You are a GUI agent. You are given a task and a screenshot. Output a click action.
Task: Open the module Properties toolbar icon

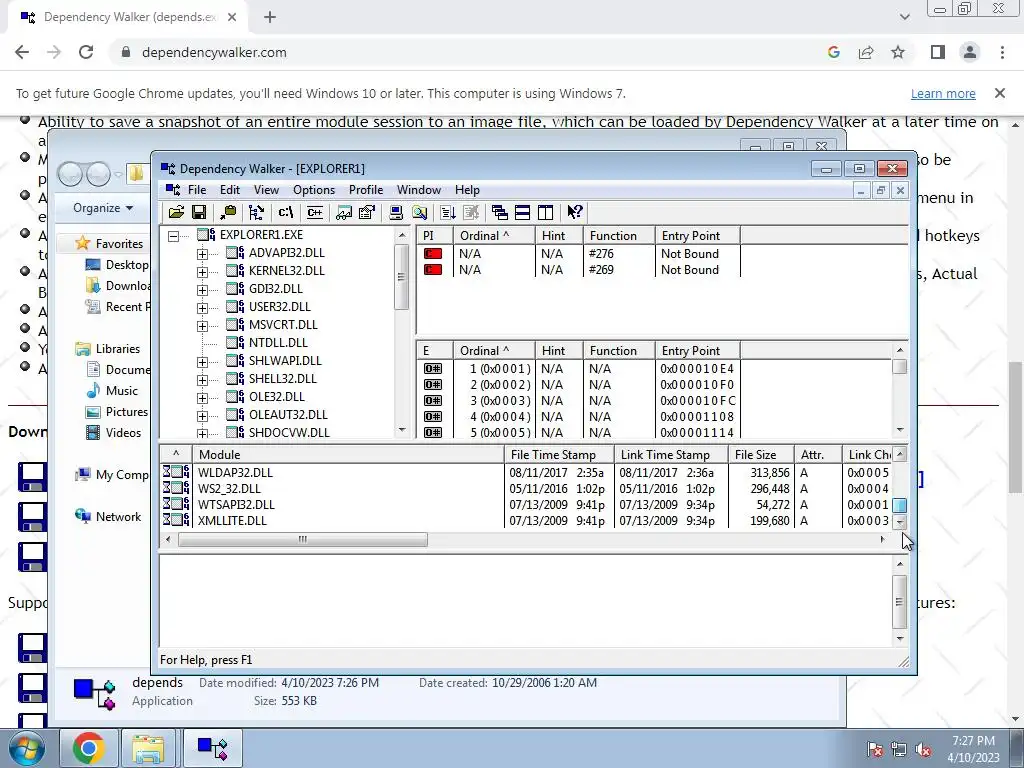click(367, 212)
